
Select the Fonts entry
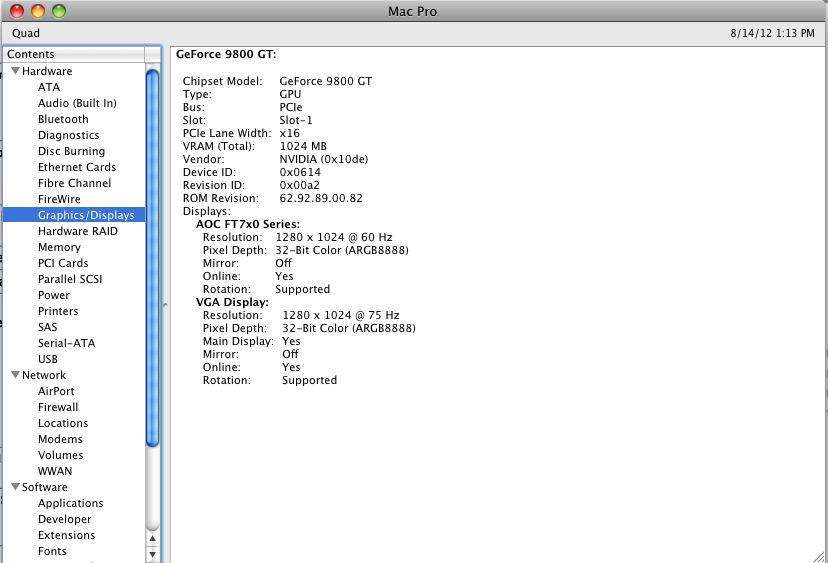coord(52,551)
